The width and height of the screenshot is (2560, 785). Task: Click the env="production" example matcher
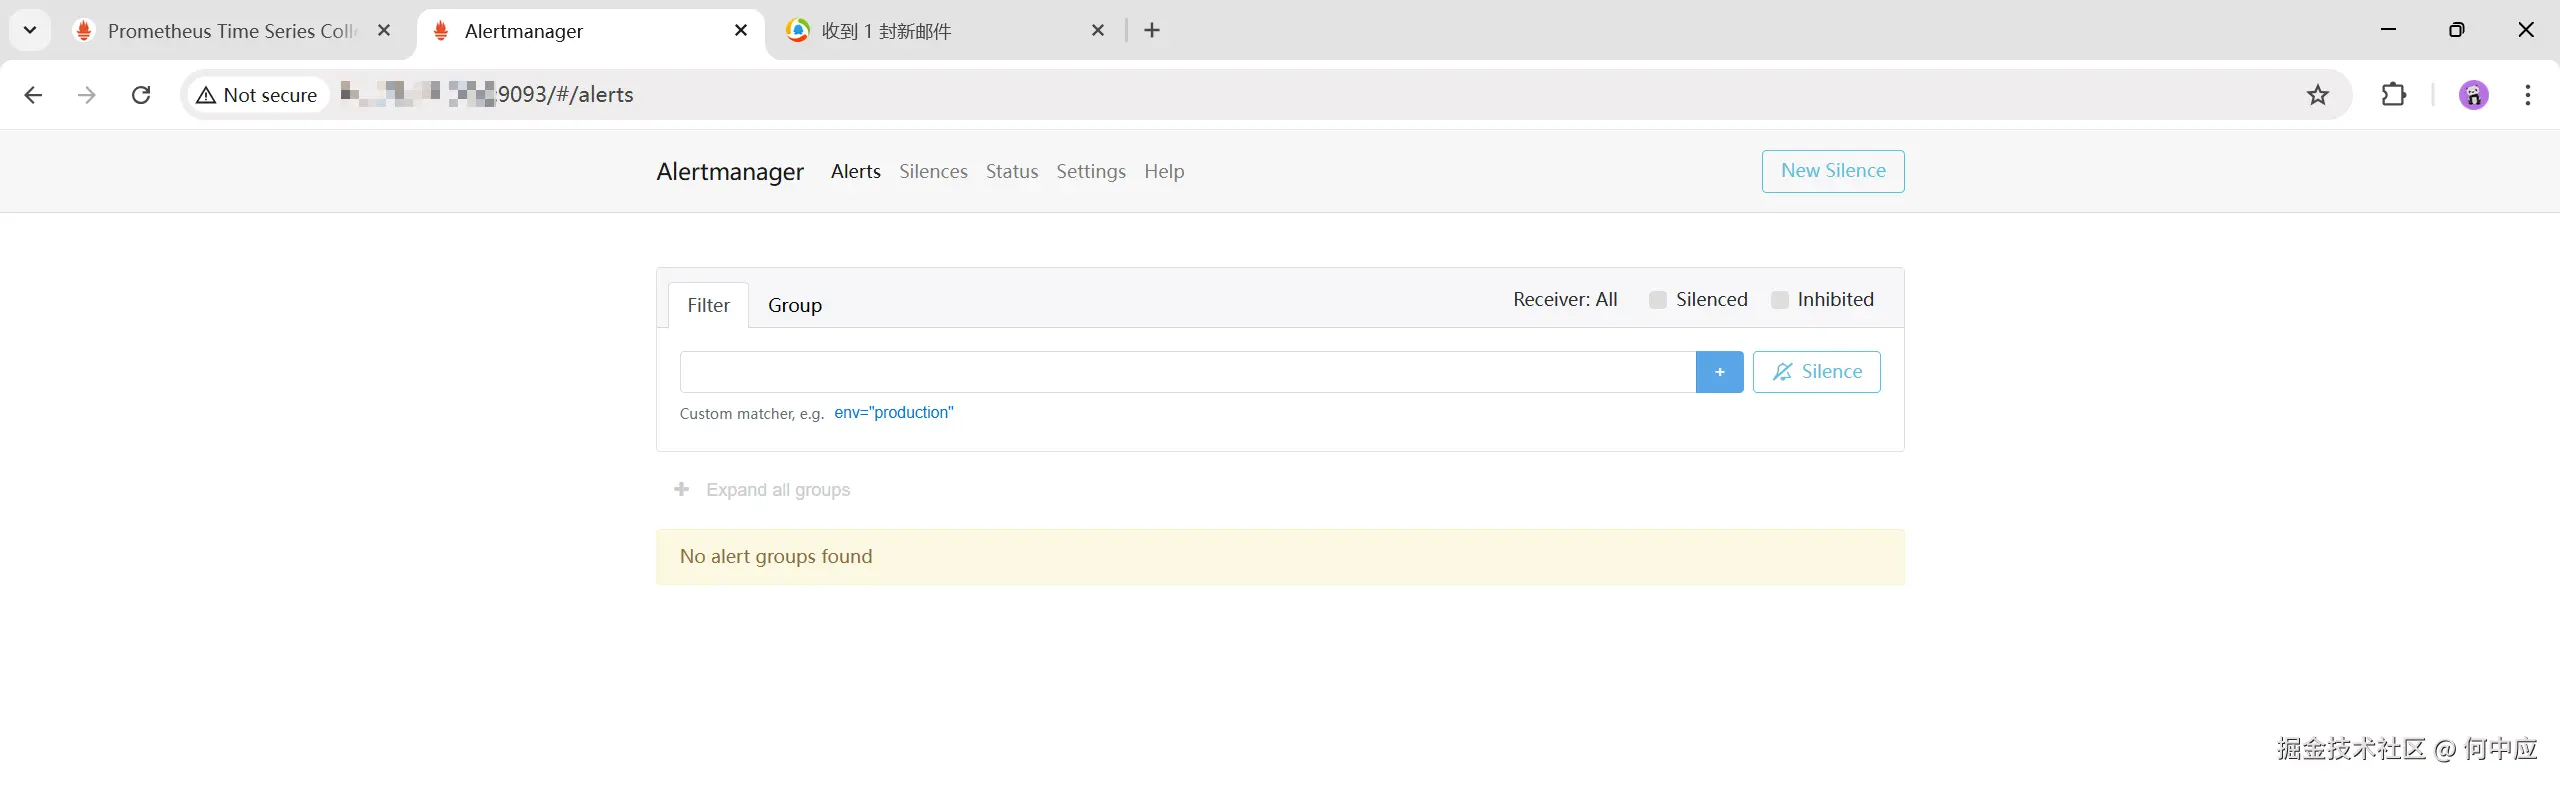[x=894, y=412]
